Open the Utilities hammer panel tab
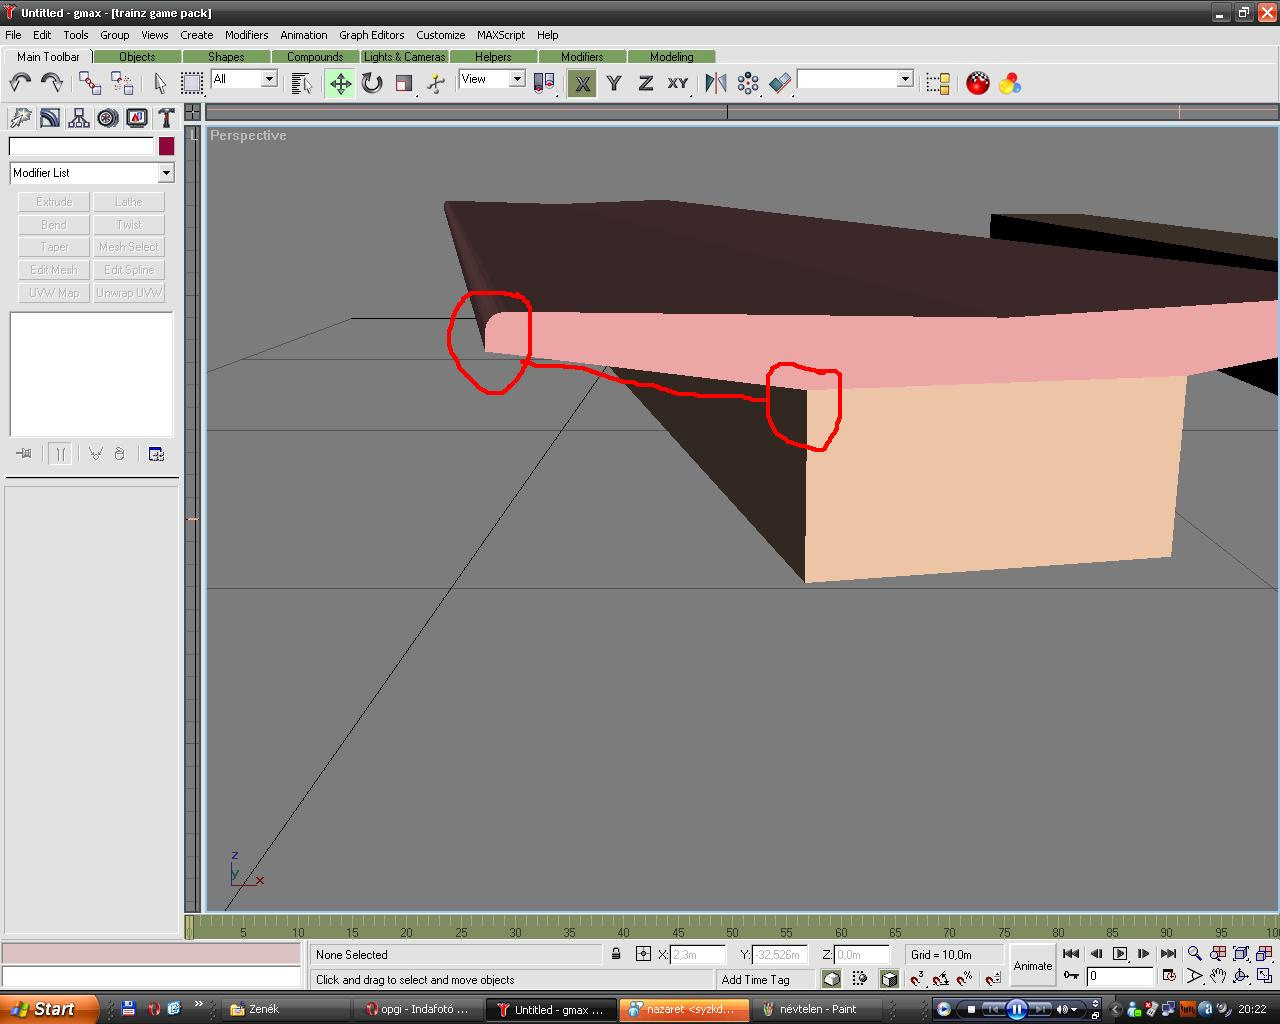The height and width of the screenshot is (1024, 1280). (x=166, y=118)
